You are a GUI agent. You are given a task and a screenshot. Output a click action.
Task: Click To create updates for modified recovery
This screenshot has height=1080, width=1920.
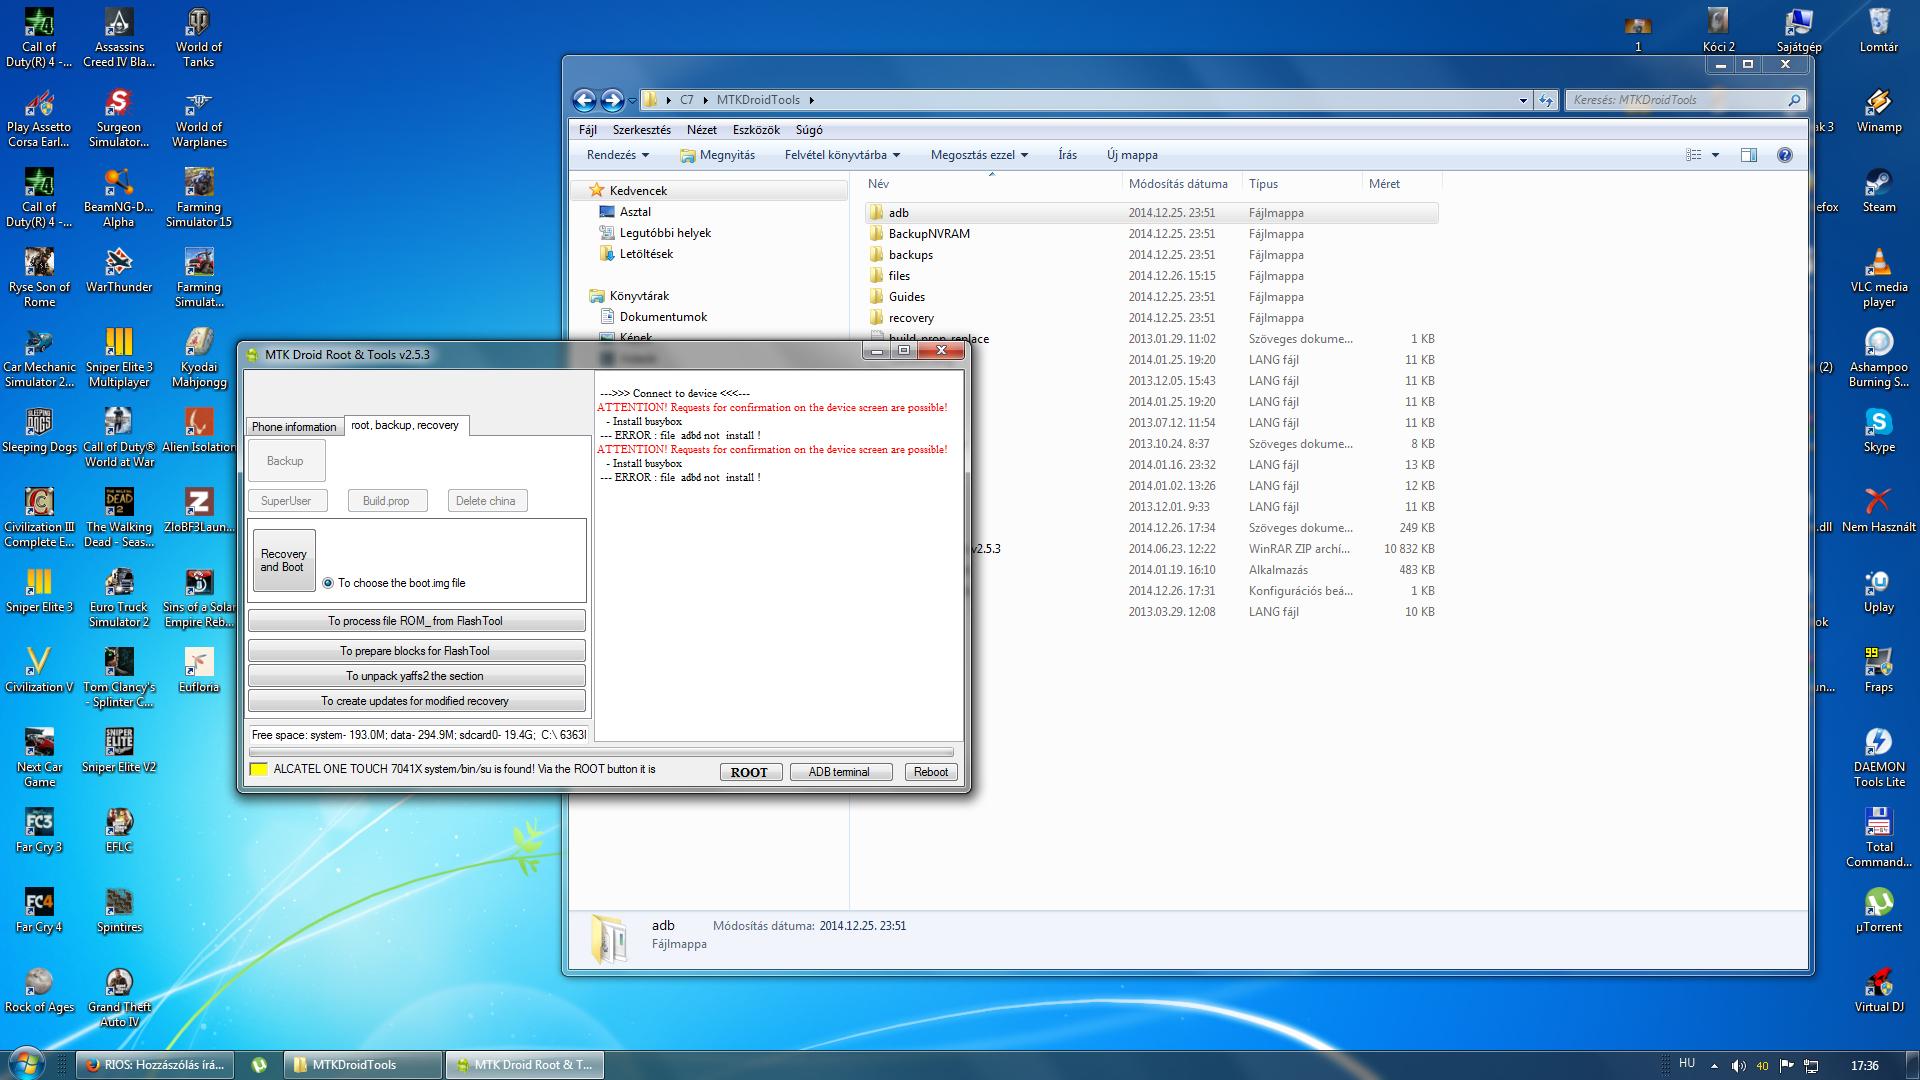coord(416,701)
